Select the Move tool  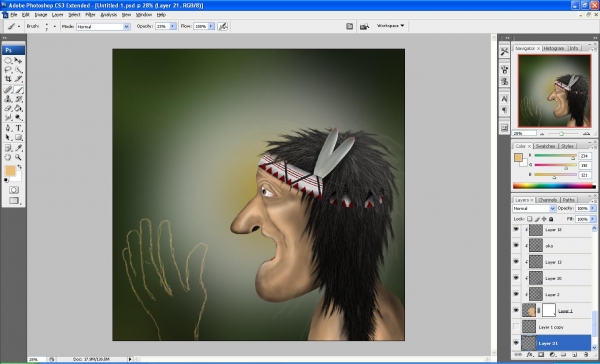point(18,61)
